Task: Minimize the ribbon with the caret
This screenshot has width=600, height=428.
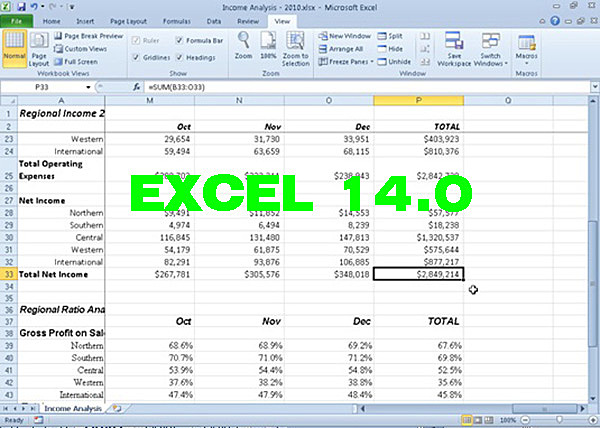Action: 542,21
